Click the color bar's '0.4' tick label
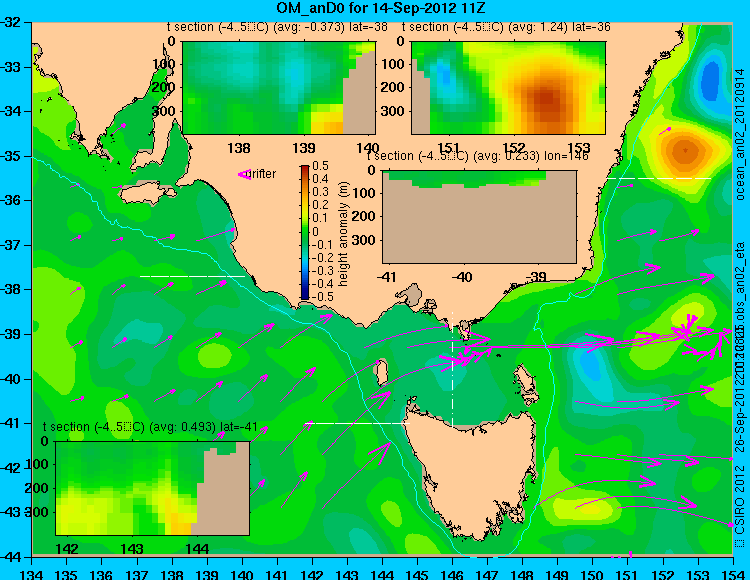The height and width of the screenshot is (580, 750). click(320, 179)
